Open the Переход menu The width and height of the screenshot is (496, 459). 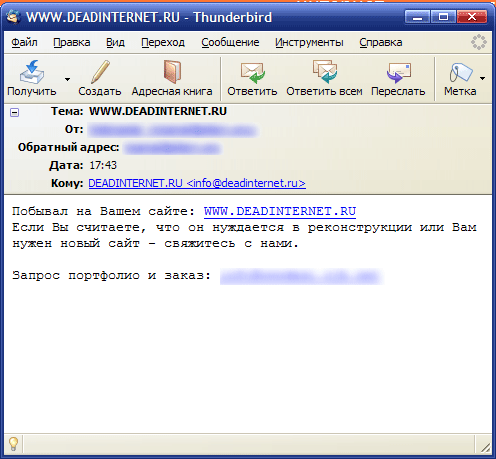point(163,43)
